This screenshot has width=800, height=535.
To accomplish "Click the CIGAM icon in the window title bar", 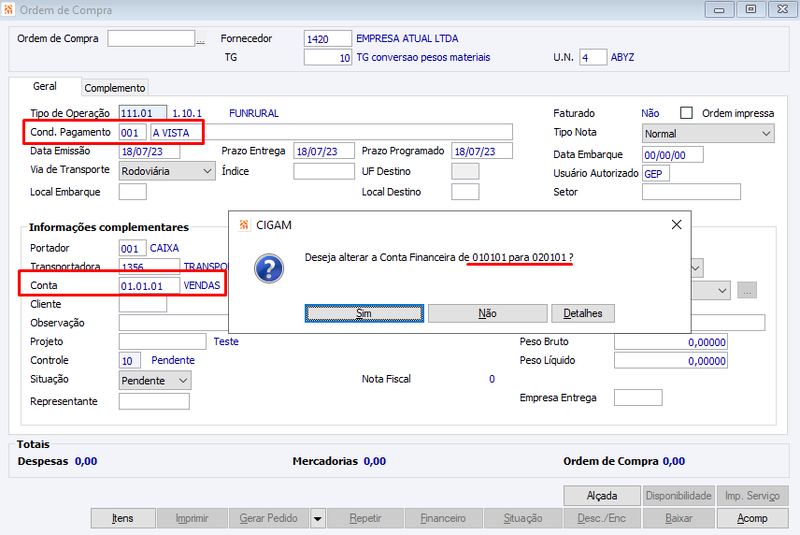I will 8,9.
